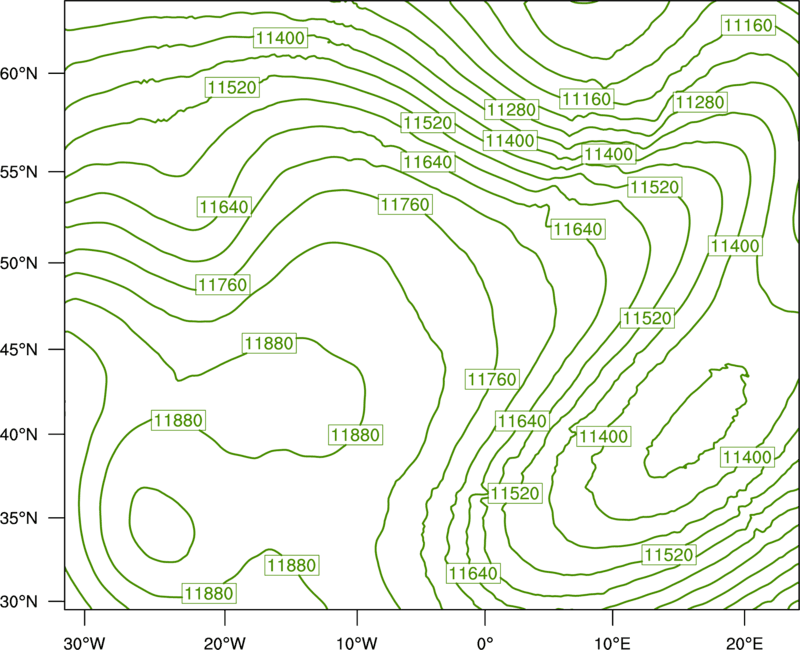This screenshot has width=800, height=650.
Task: Select the lowest 11880 contour label near 30°N
Action: pos(209,593)
